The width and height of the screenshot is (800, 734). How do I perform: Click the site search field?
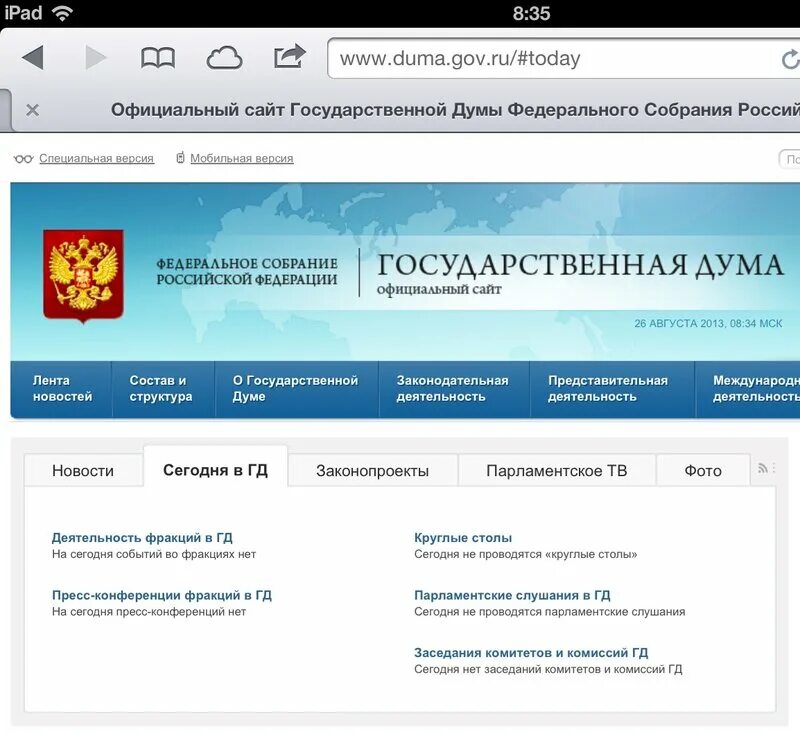pyautogui.click(x=789, y=159)
